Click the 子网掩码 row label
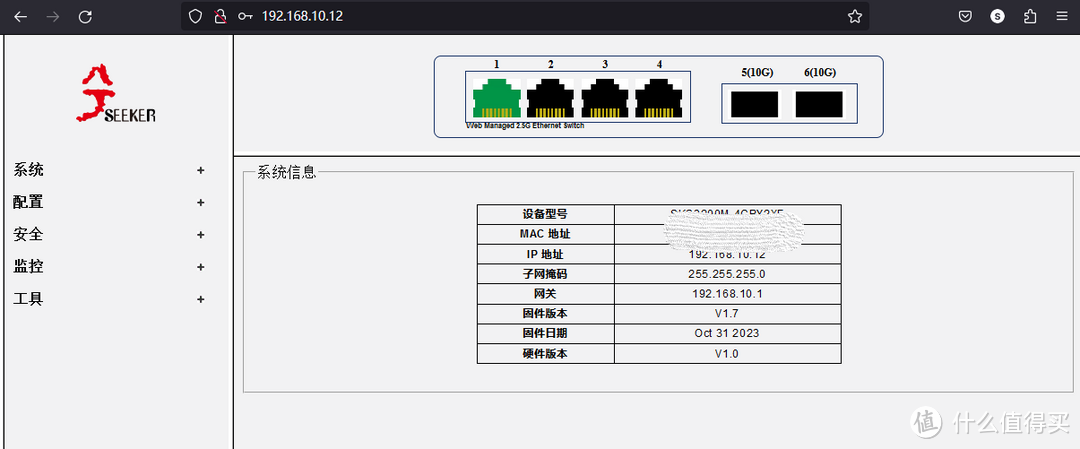Screen dimensions: 1080x449 pos(546,274)
